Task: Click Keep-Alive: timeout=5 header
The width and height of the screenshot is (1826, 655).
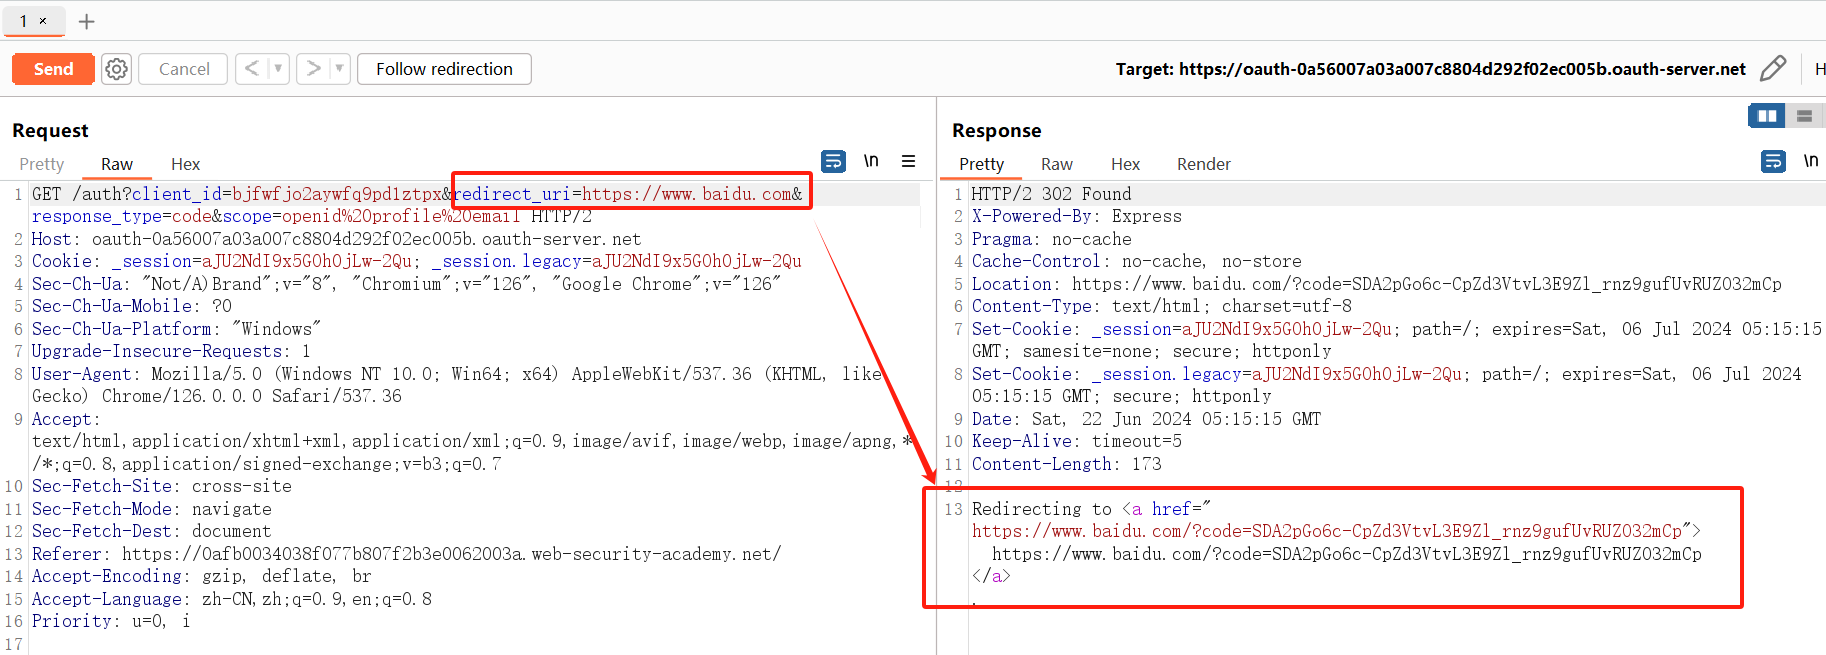Action: tap(1076, 441)
